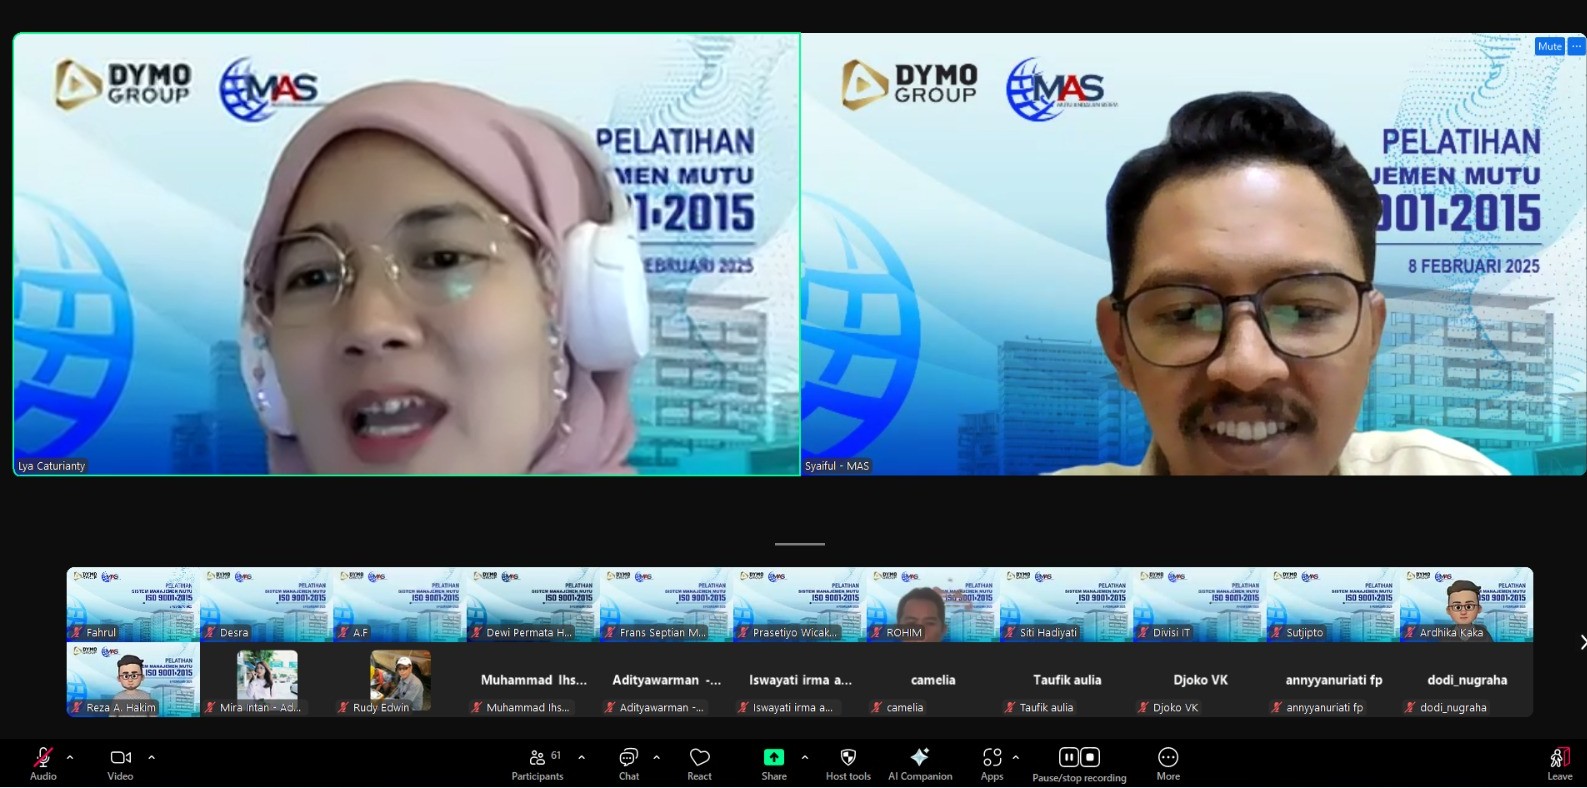Open the Apps panel
This screenshot has width=1587, height=788.
click(x=992, y=763)
